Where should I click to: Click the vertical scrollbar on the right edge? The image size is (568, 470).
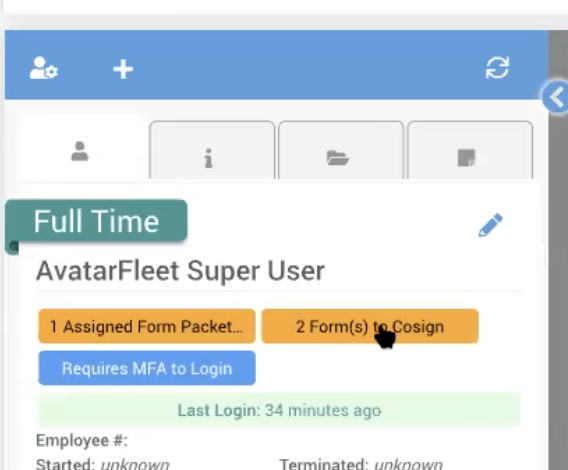pyautogui.click(x=558, y=254)
